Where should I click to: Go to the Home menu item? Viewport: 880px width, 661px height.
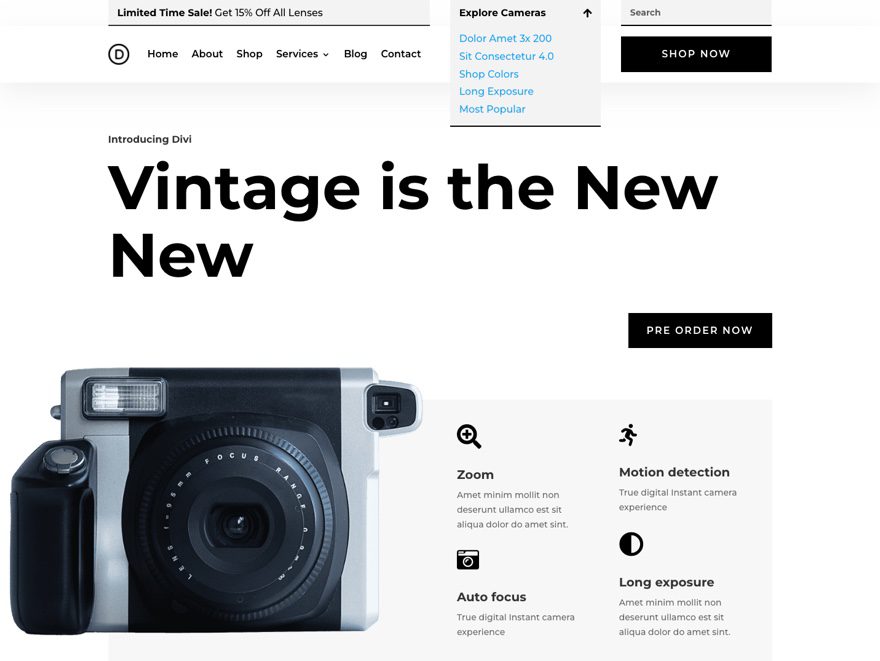pyautogui.click(x=163, y=54)
